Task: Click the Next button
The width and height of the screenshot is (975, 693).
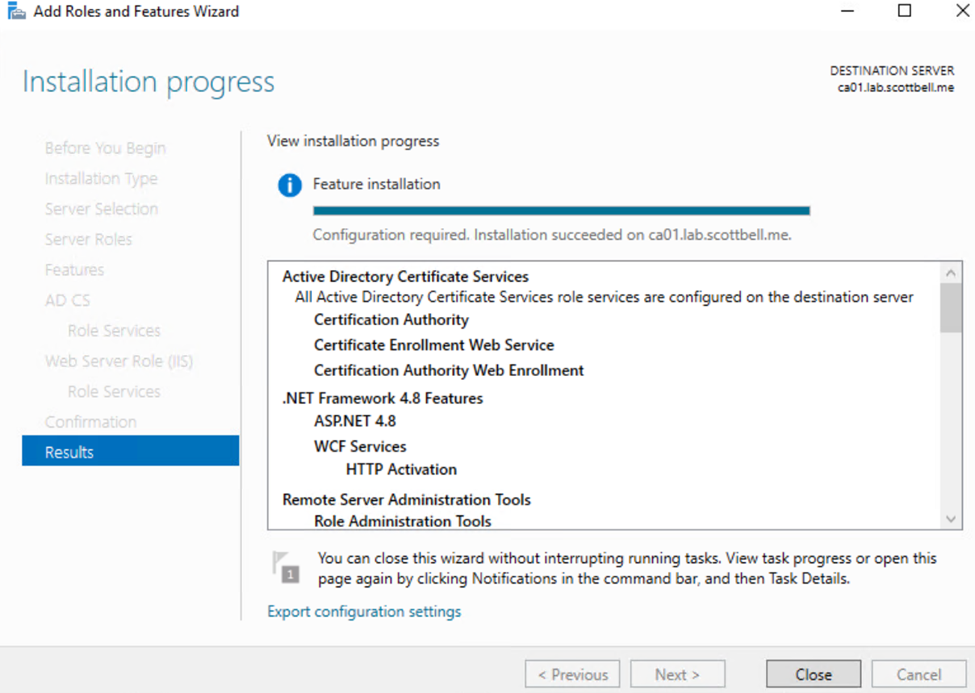Action: coord(677,675)
